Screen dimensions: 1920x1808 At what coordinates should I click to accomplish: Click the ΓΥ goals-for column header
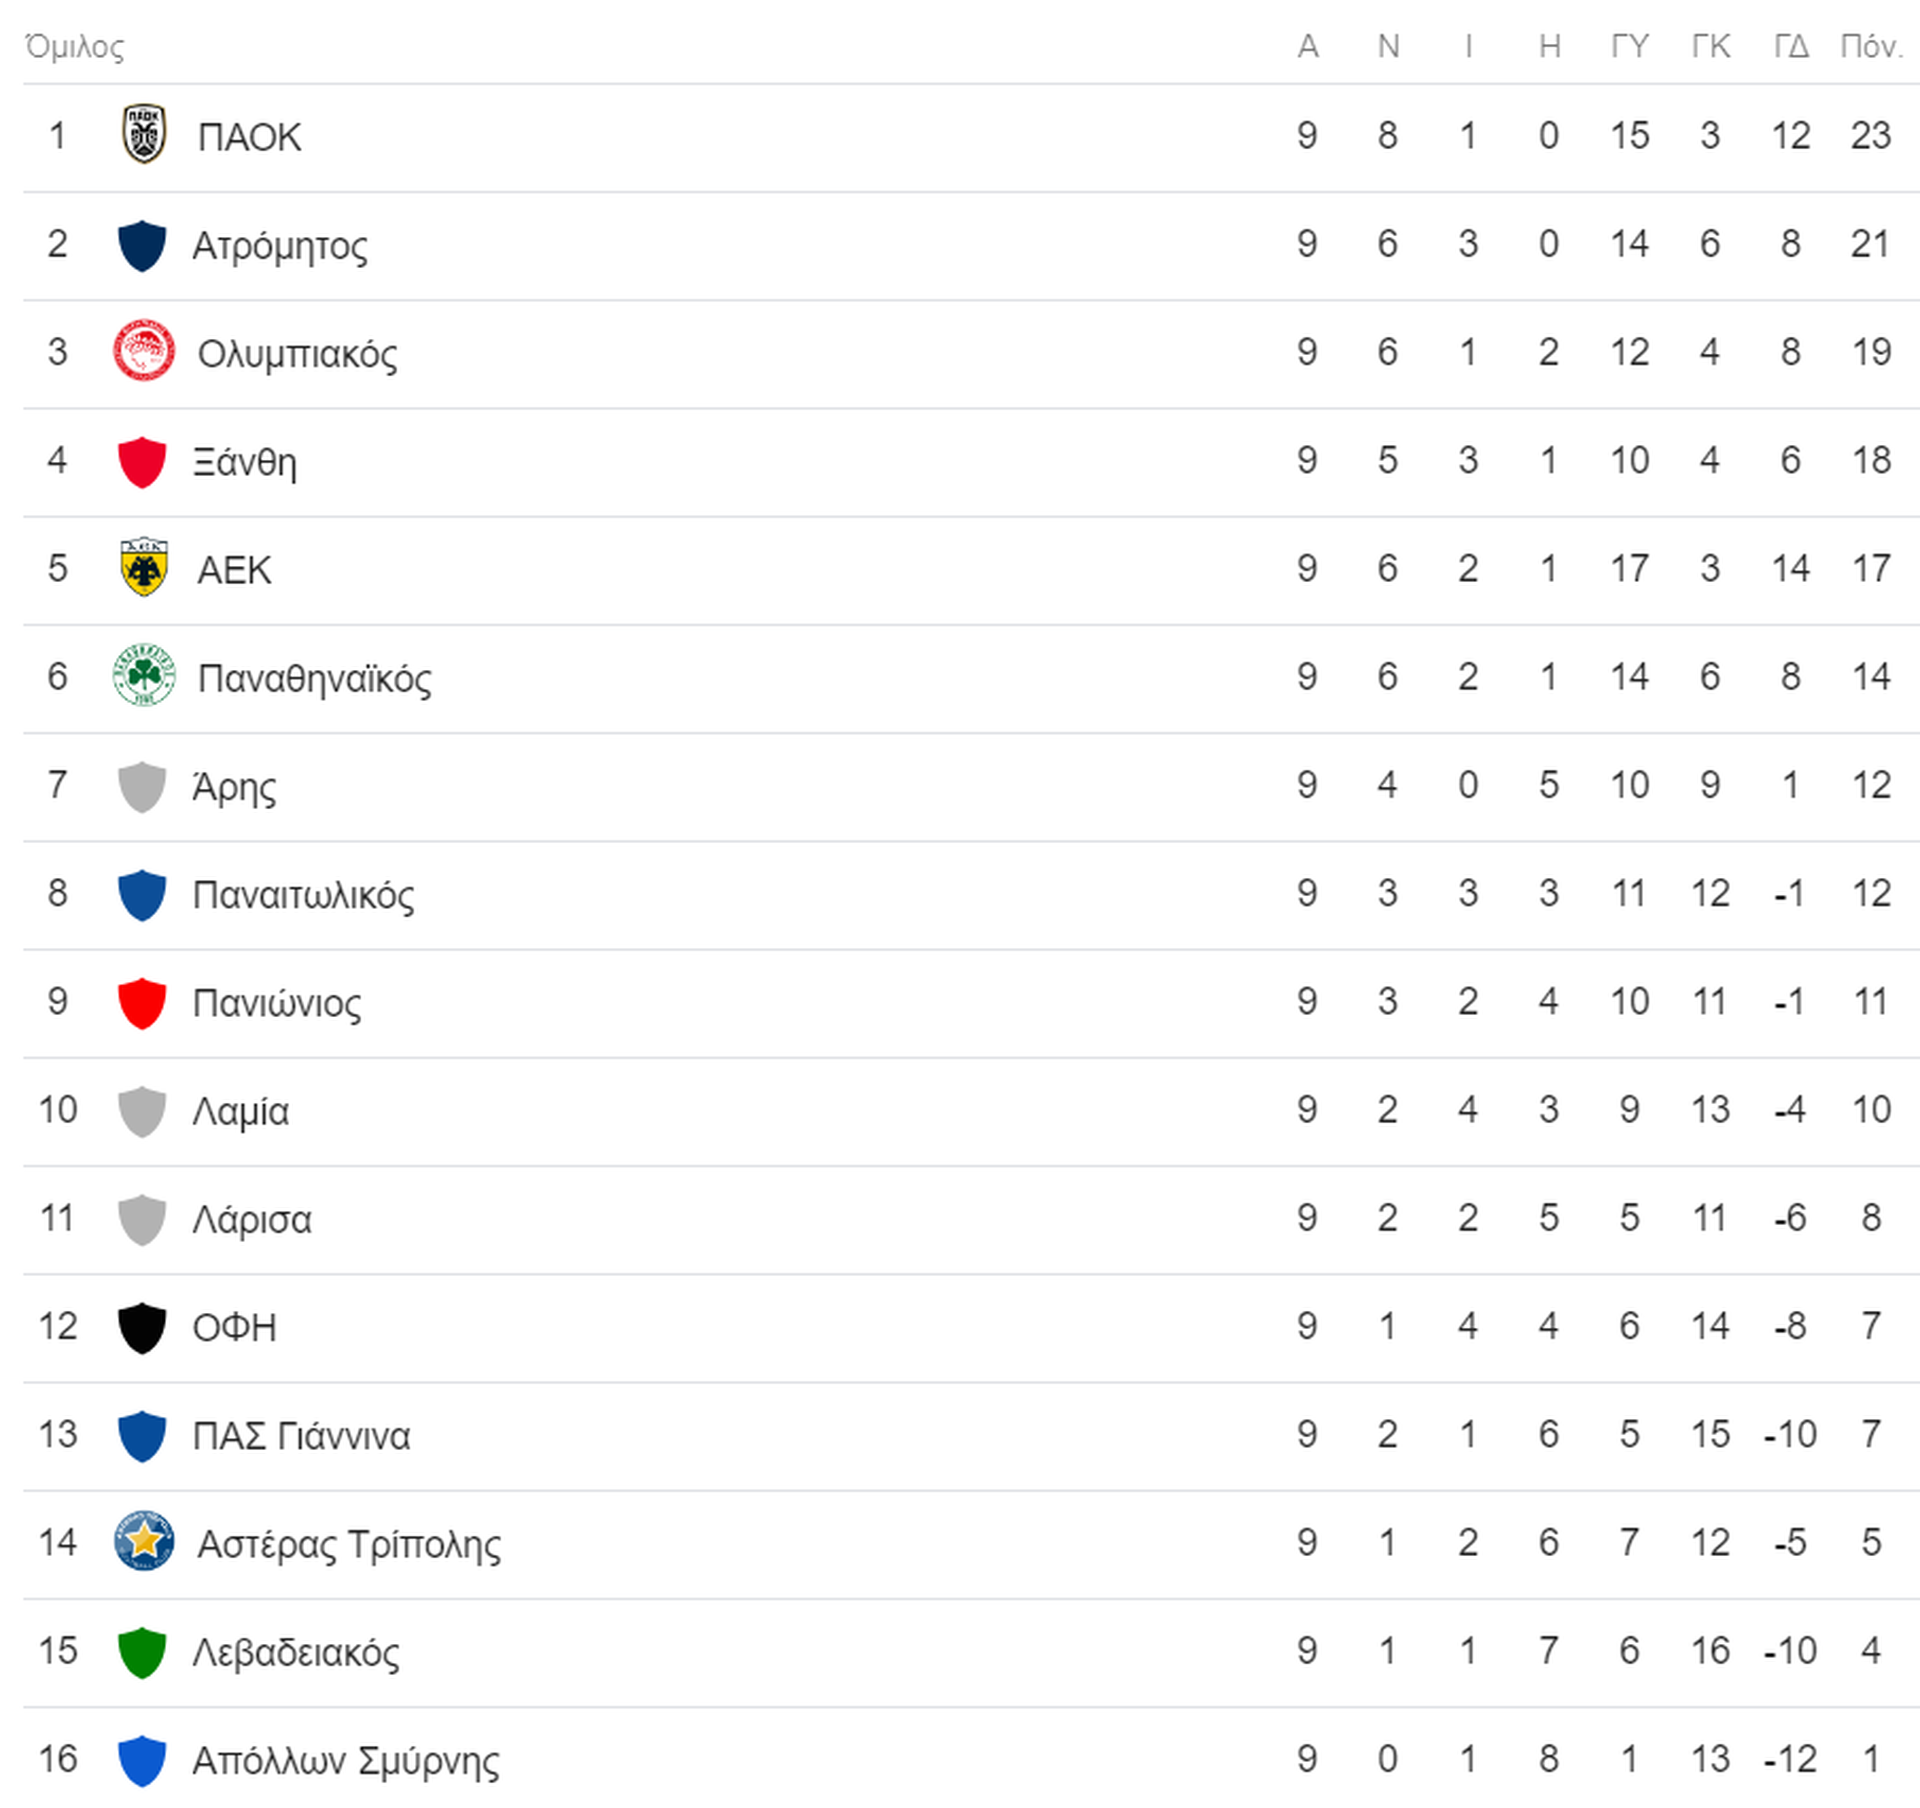pyautogui.click(x=1629, y=46)
